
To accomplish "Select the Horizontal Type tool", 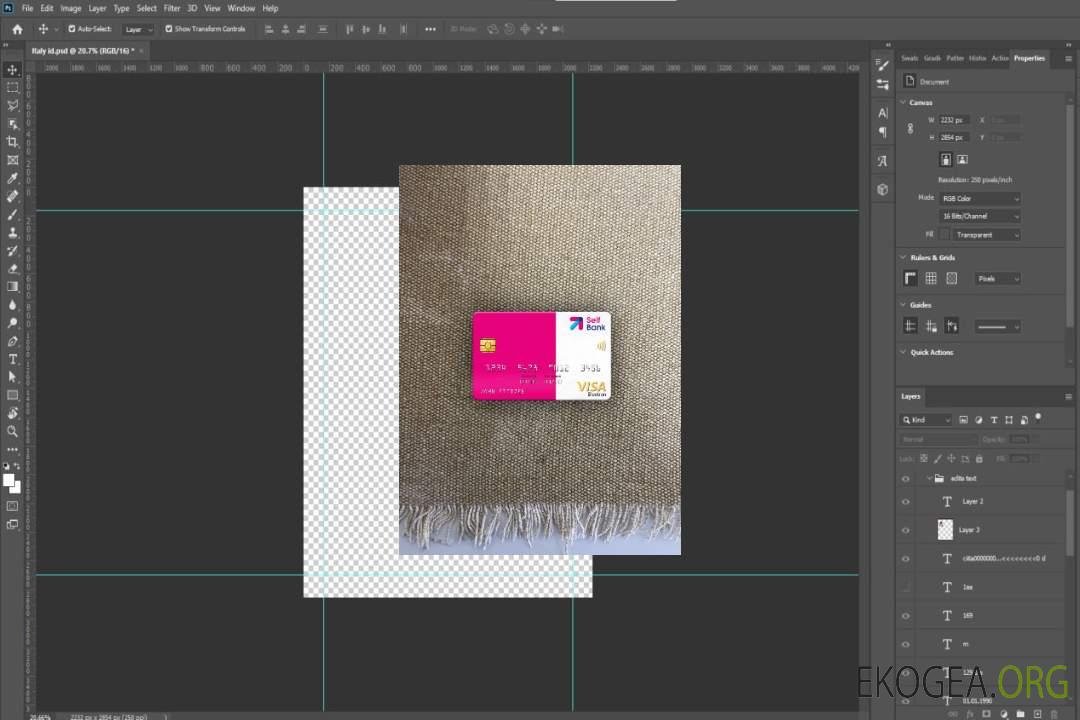I will click(x=13, y=359).
